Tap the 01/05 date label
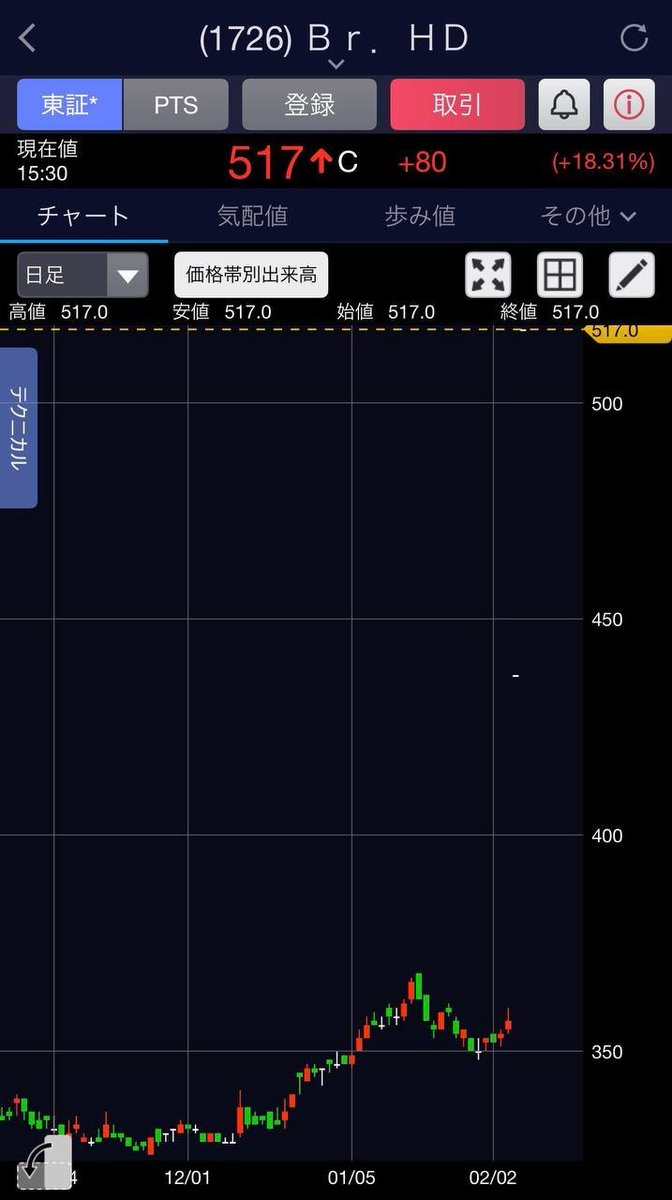 [x=351, y=1178]
